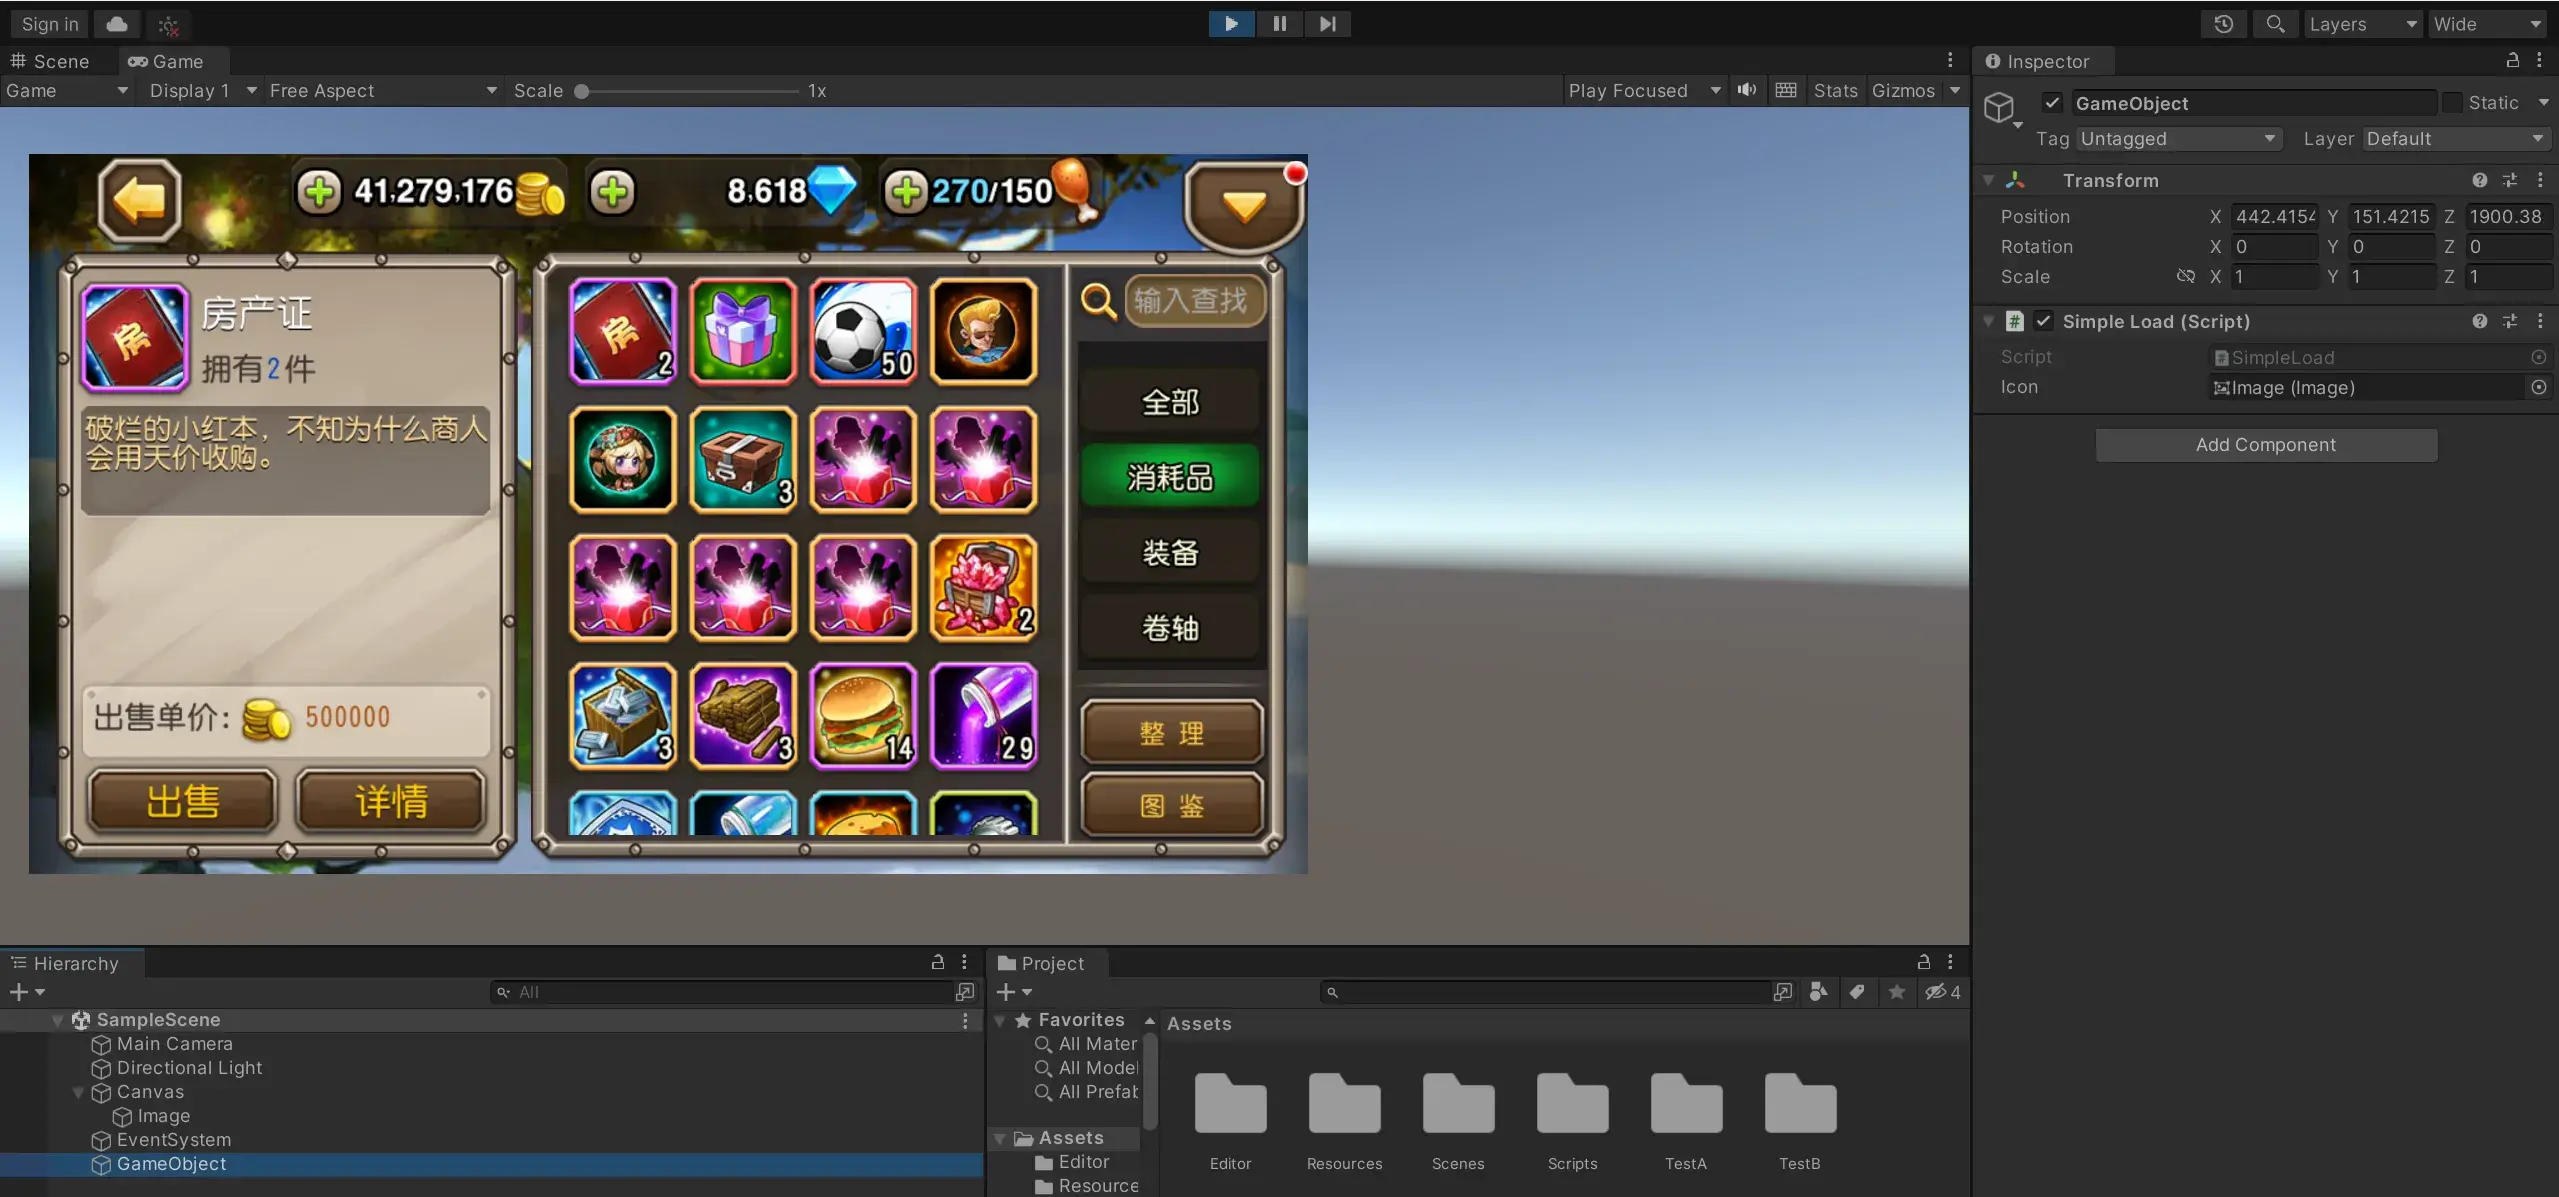
Task: Click the Hierarchy search field
Action: (722, 992)
